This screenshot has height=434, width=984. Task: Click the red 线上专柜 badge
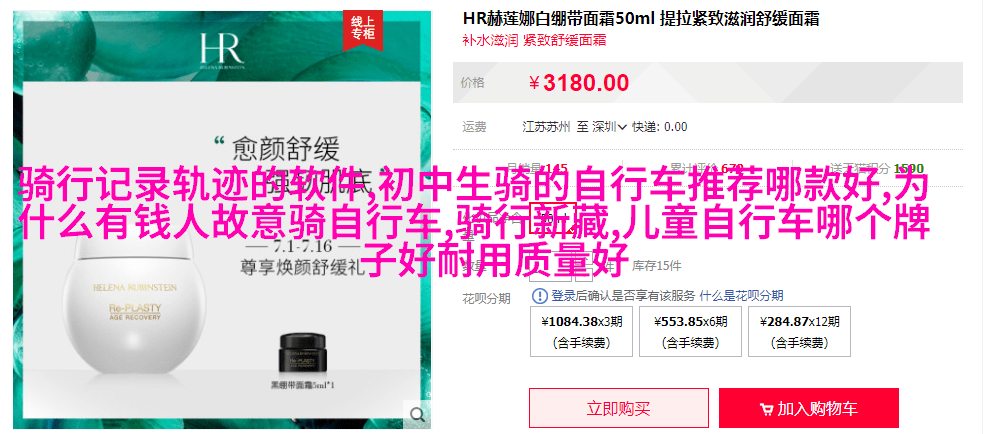(x=363, y=29)
